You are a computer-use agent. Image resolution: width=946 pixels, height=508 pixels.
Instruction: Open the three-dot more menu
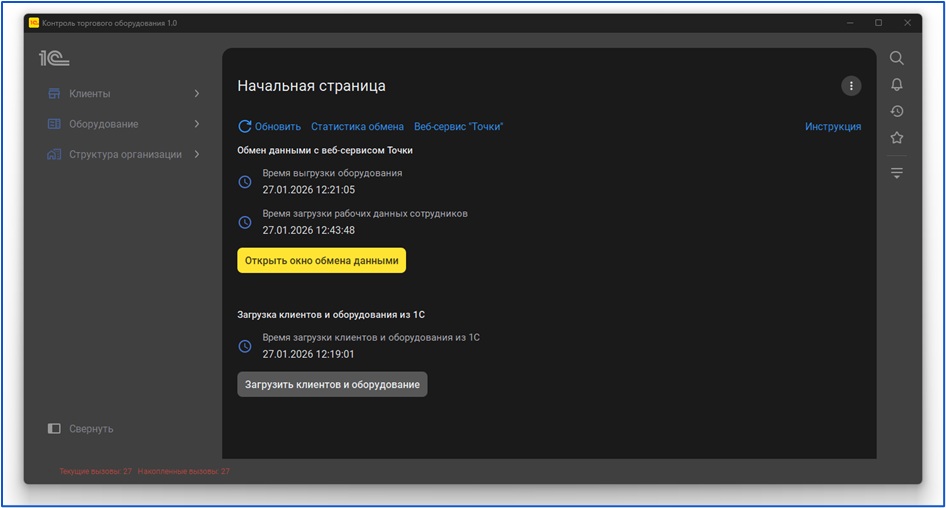click(851, 86)
